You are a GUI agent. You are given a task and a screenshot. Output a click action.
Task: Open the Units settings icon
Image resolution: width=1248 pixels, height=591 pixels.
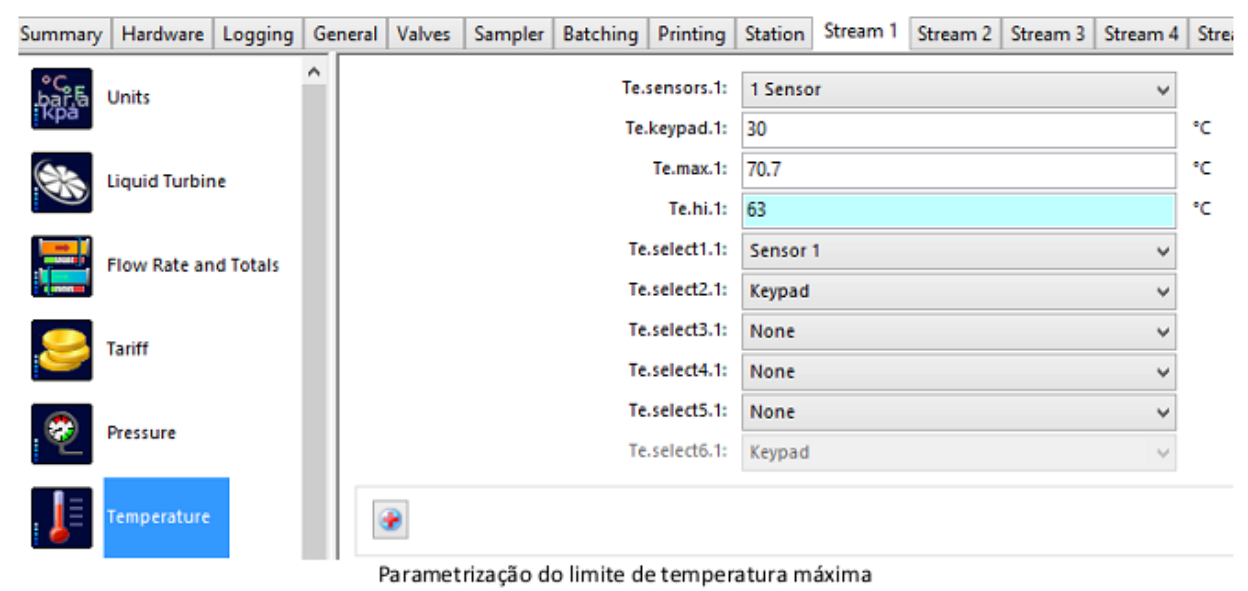pyautogui.click(x=62, y=98)
